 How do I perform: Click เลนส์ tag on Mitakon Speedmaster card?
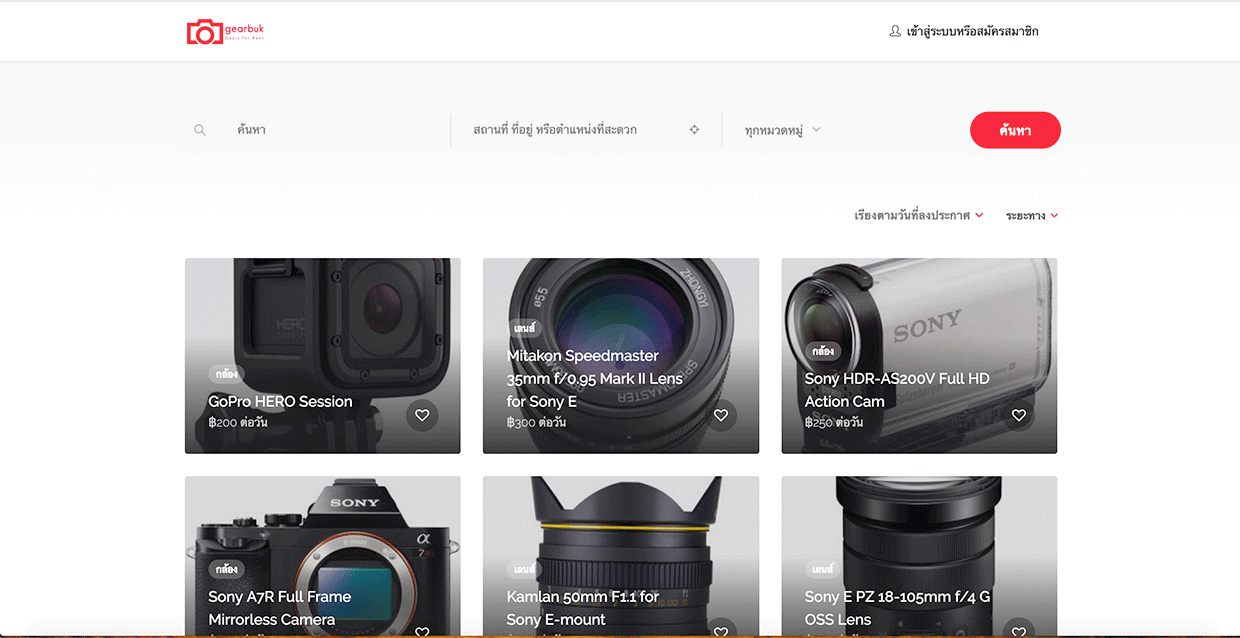(525, 328)
